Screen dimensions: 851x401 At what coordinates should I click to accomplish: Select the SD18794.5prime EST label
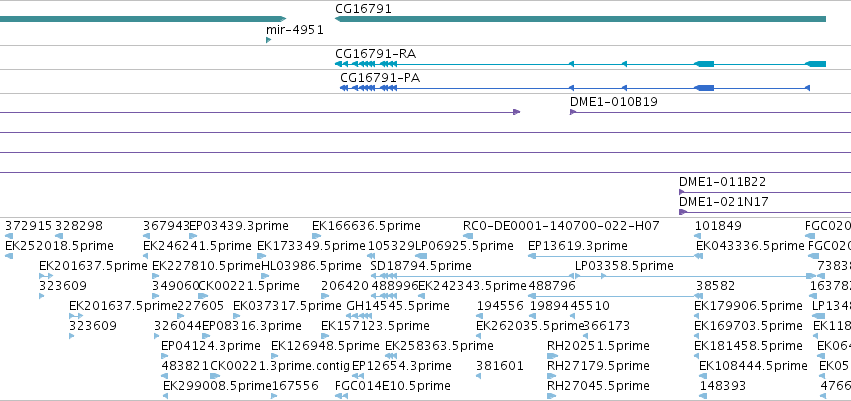point(421,266)
